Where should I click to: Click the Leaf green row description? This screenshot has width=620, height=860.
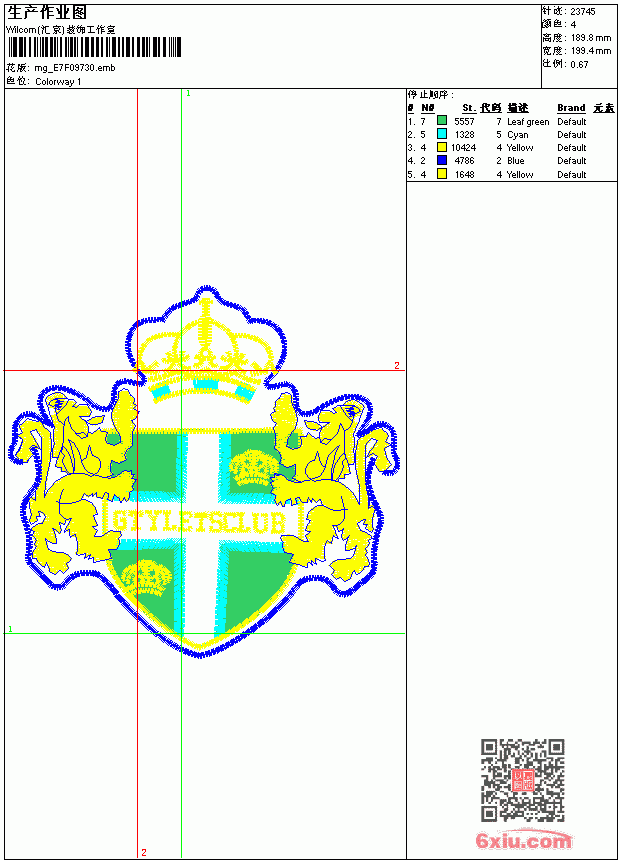[x=528, y=122]
